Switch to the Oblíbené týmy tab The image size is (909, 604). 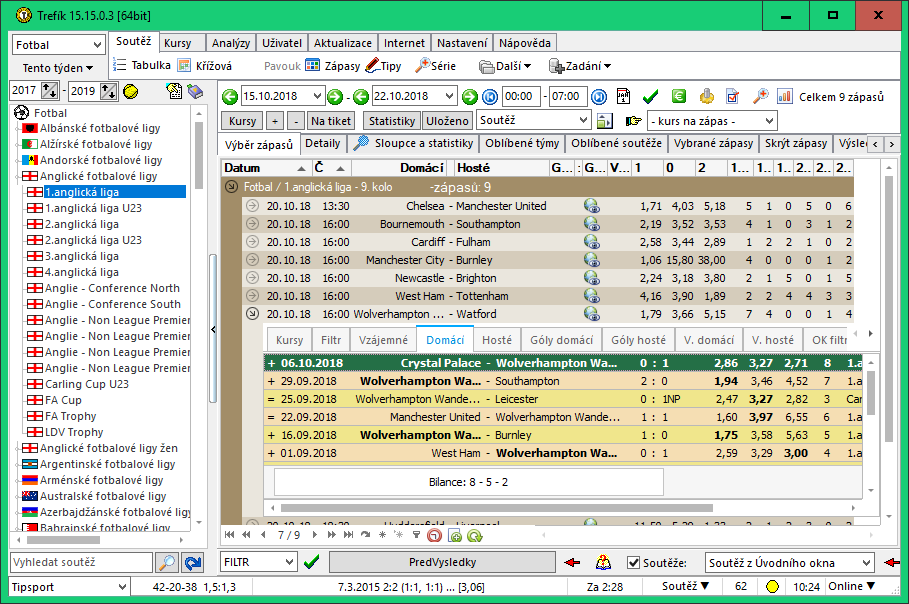click(522, 143)
